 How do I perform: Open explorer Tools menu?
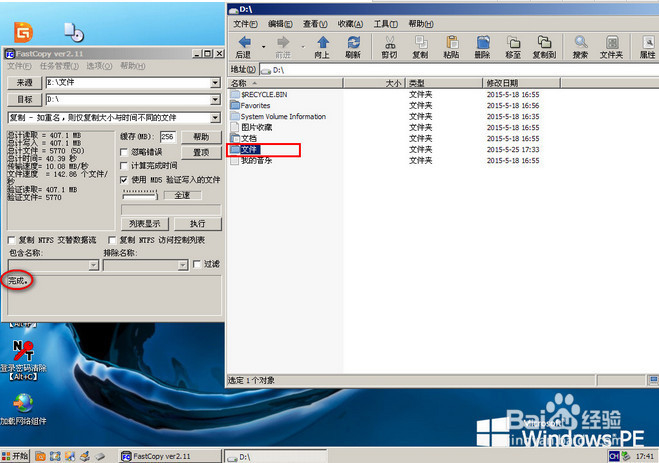click(386, 24)
